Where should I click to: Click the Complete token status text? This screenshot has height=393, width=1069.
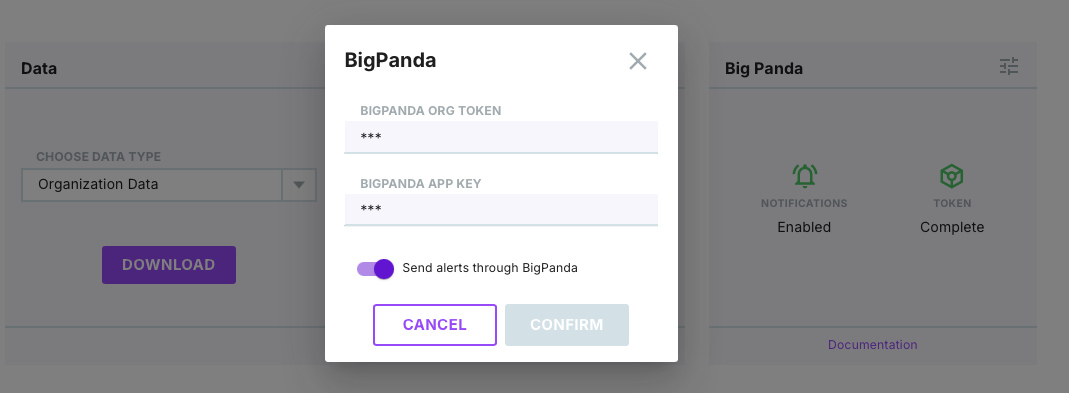pos(952,227)
